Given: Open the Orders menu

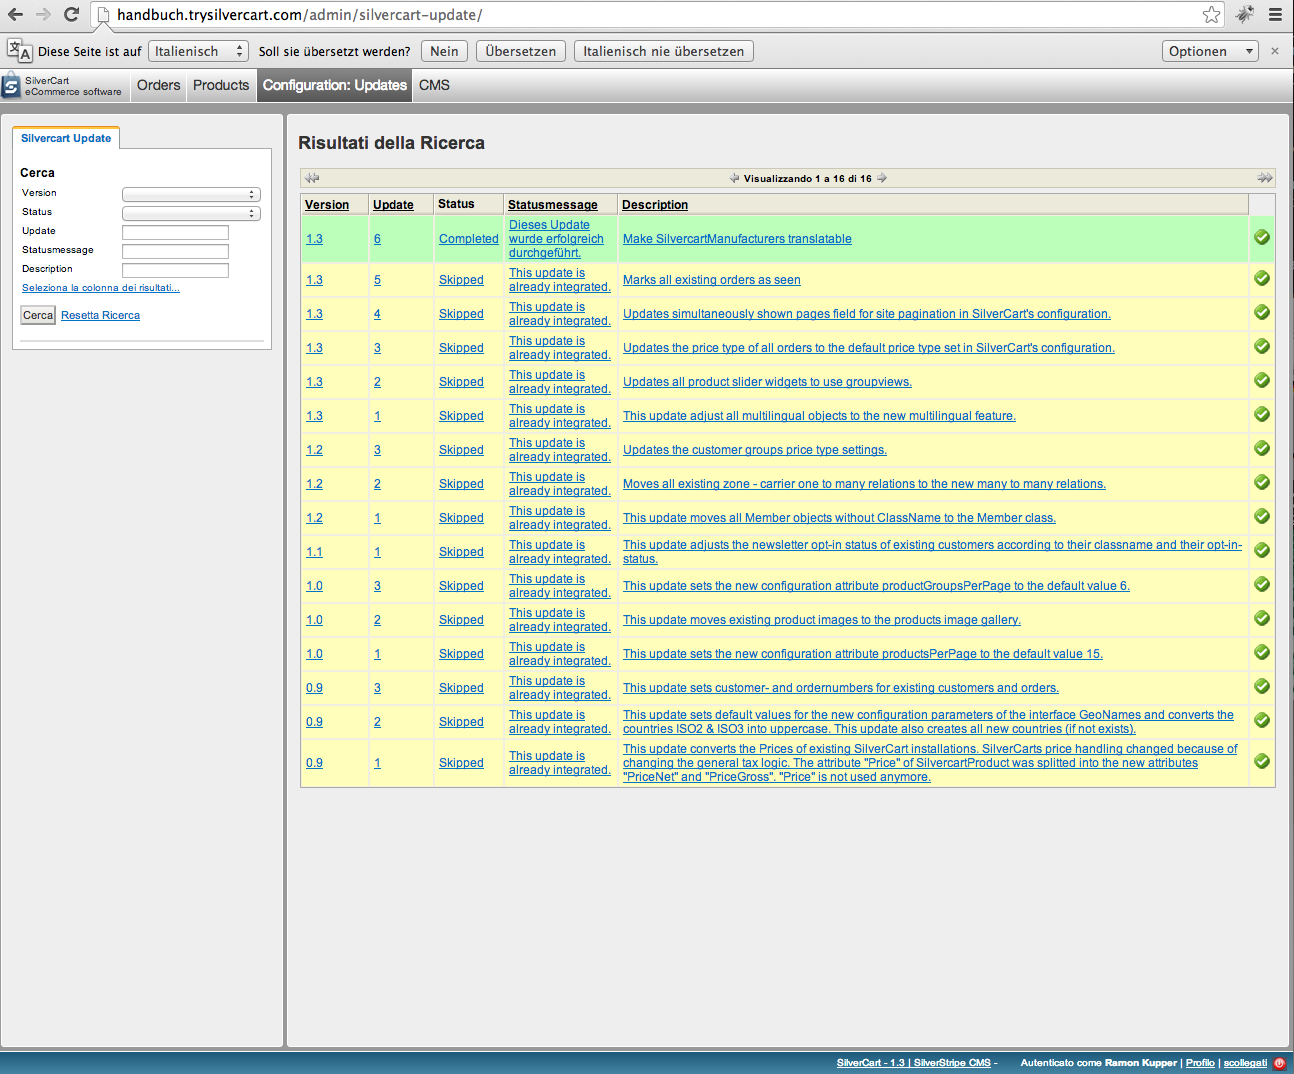Looking at the screenshot, I should pyautogui.click(x=159, y=85).
